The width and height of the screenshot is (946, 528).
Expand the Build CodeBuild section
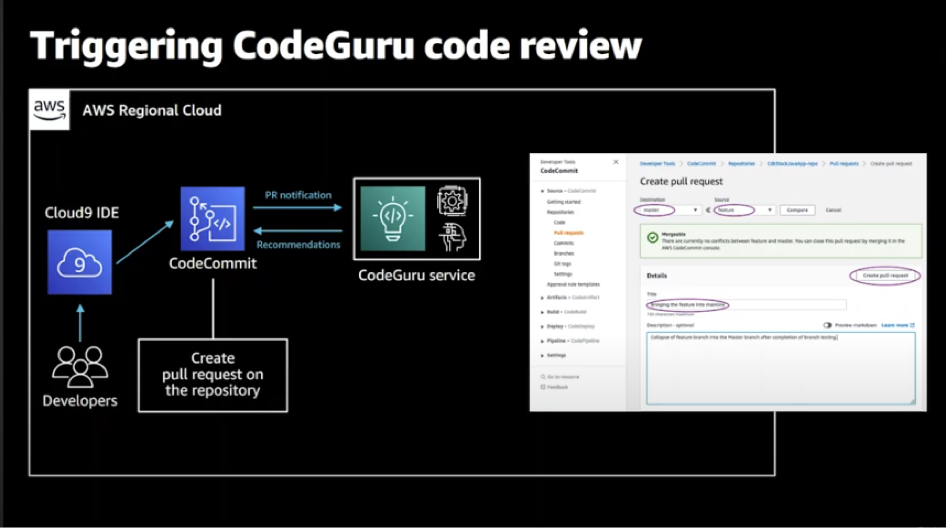click(542, 312)
